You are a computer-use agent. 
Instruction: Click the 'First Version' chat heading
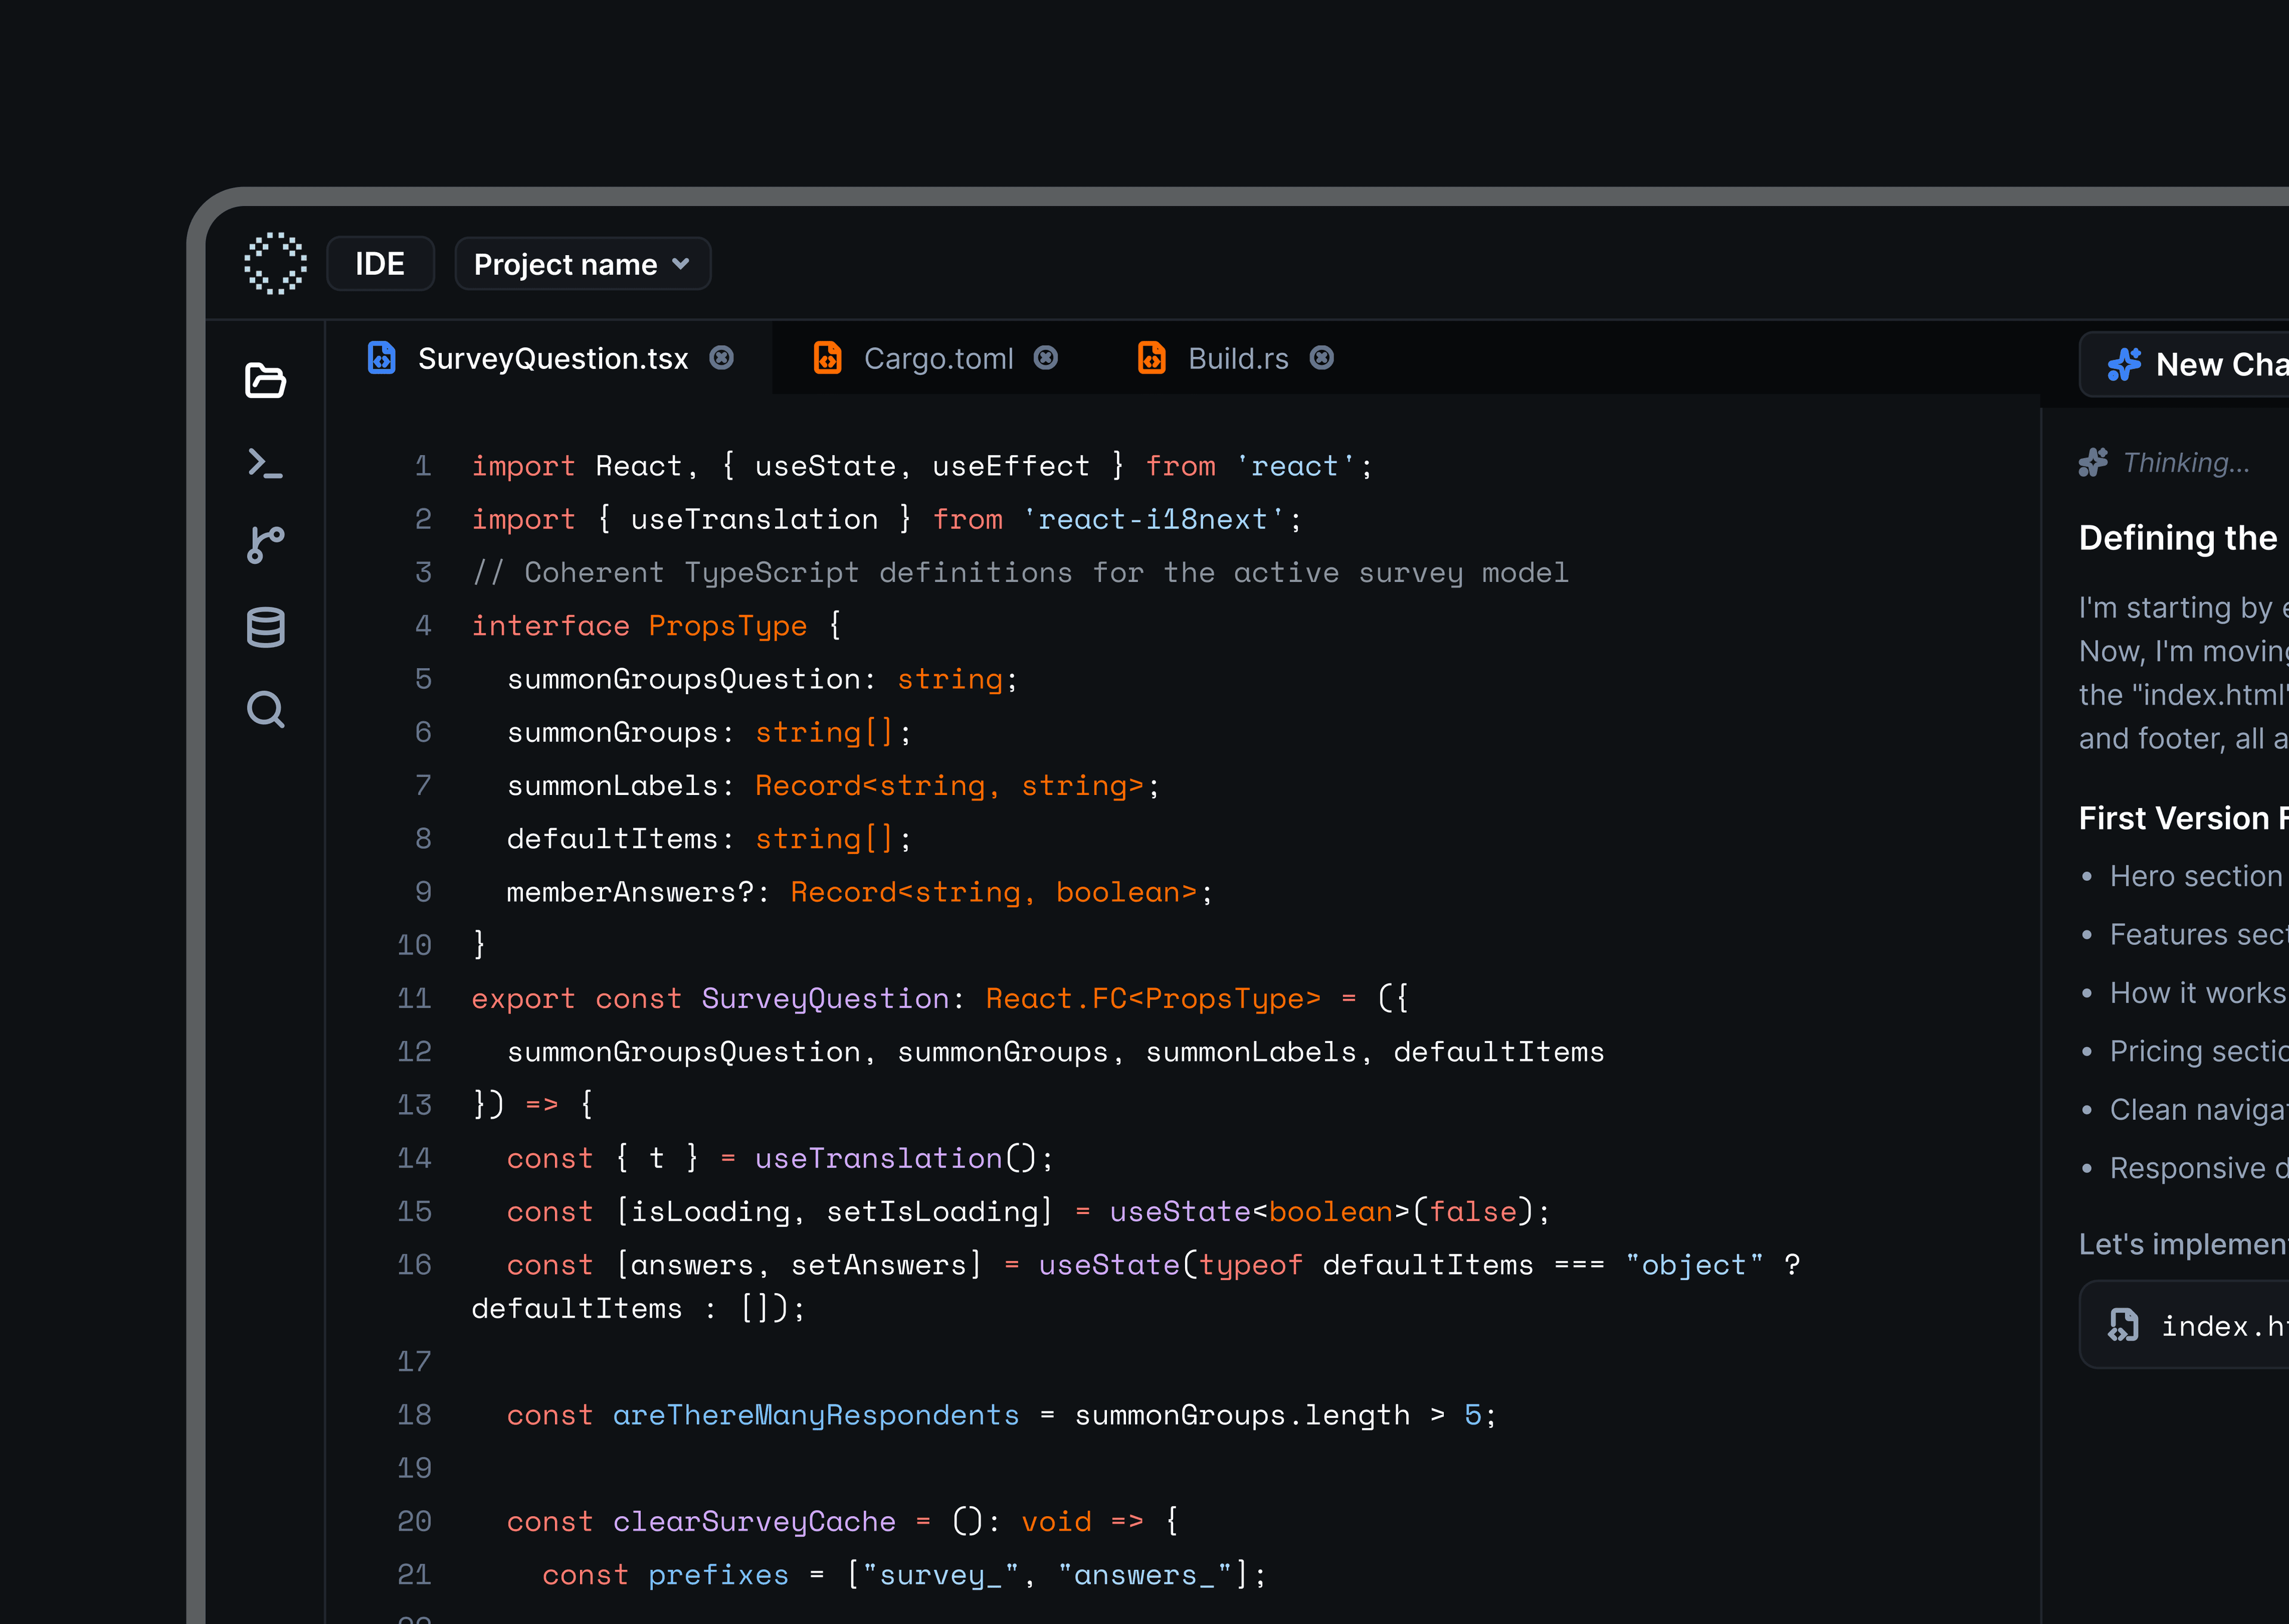pos(2184,818)
